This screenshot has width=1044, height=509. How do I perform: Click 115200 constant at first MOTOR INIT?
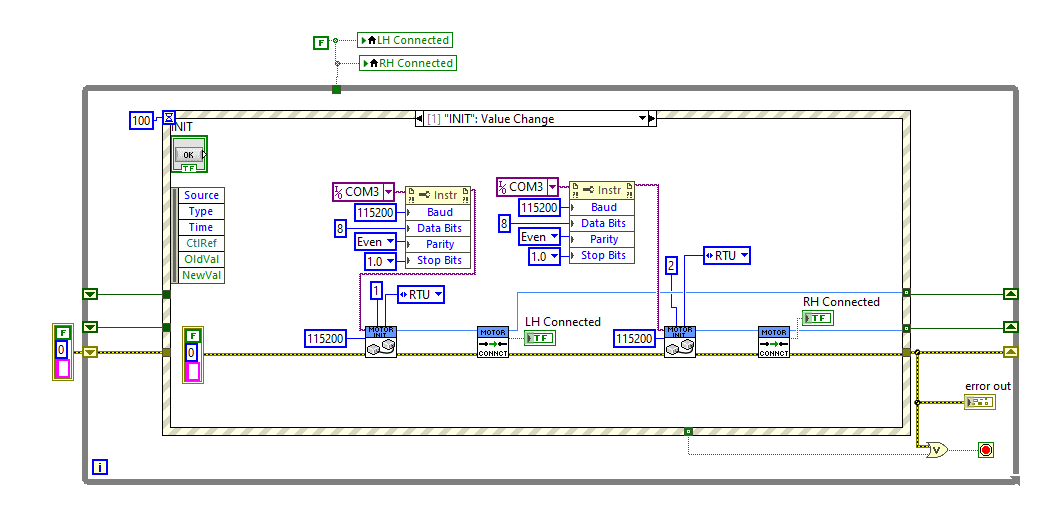(326, 338)
